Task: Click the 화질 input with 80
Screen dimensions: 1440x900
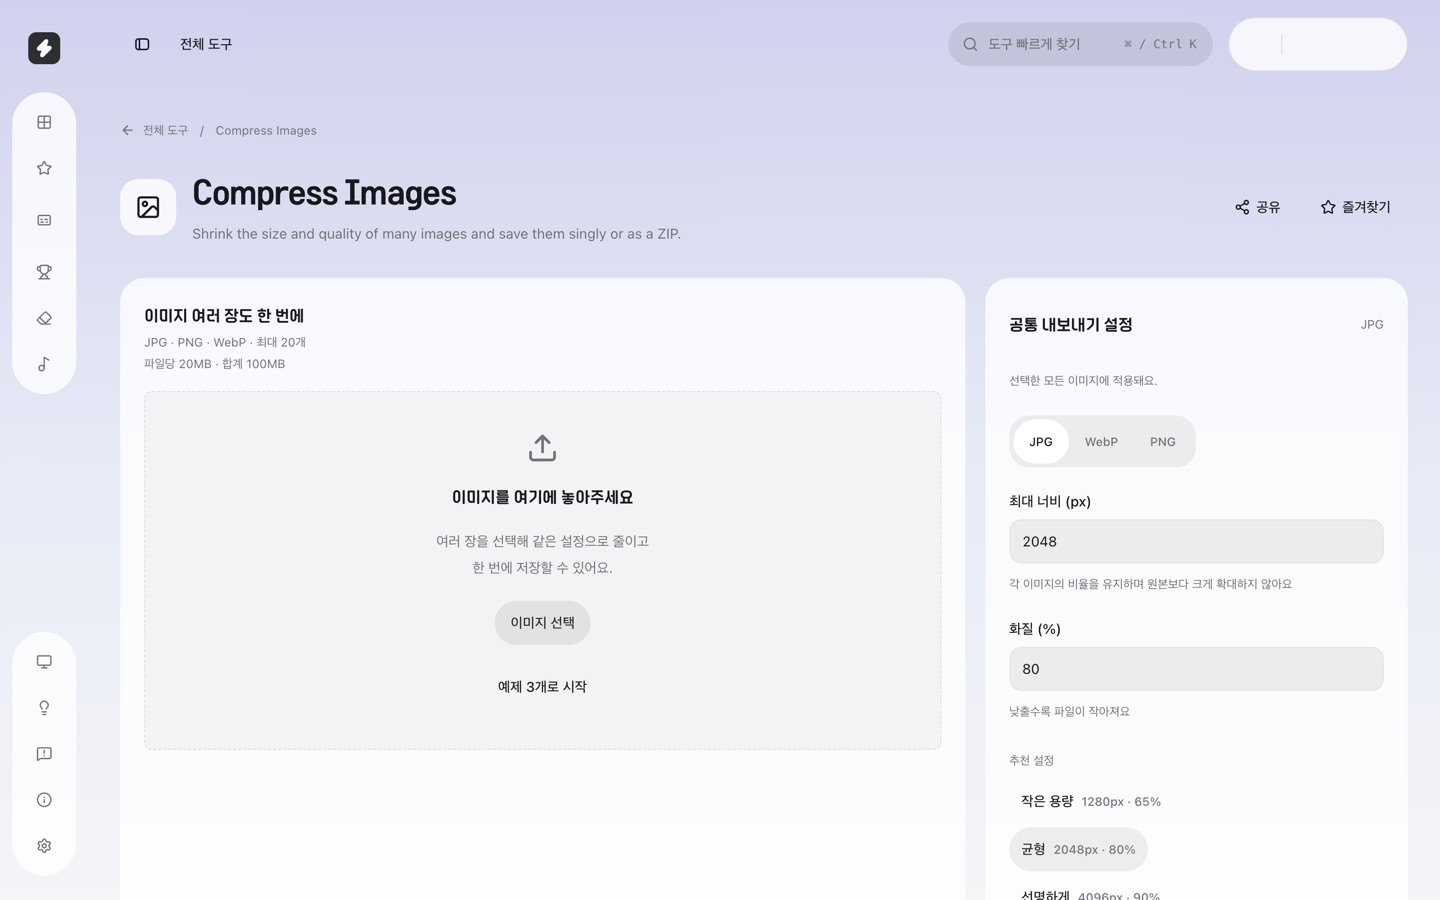Action: click(1196, 669)
